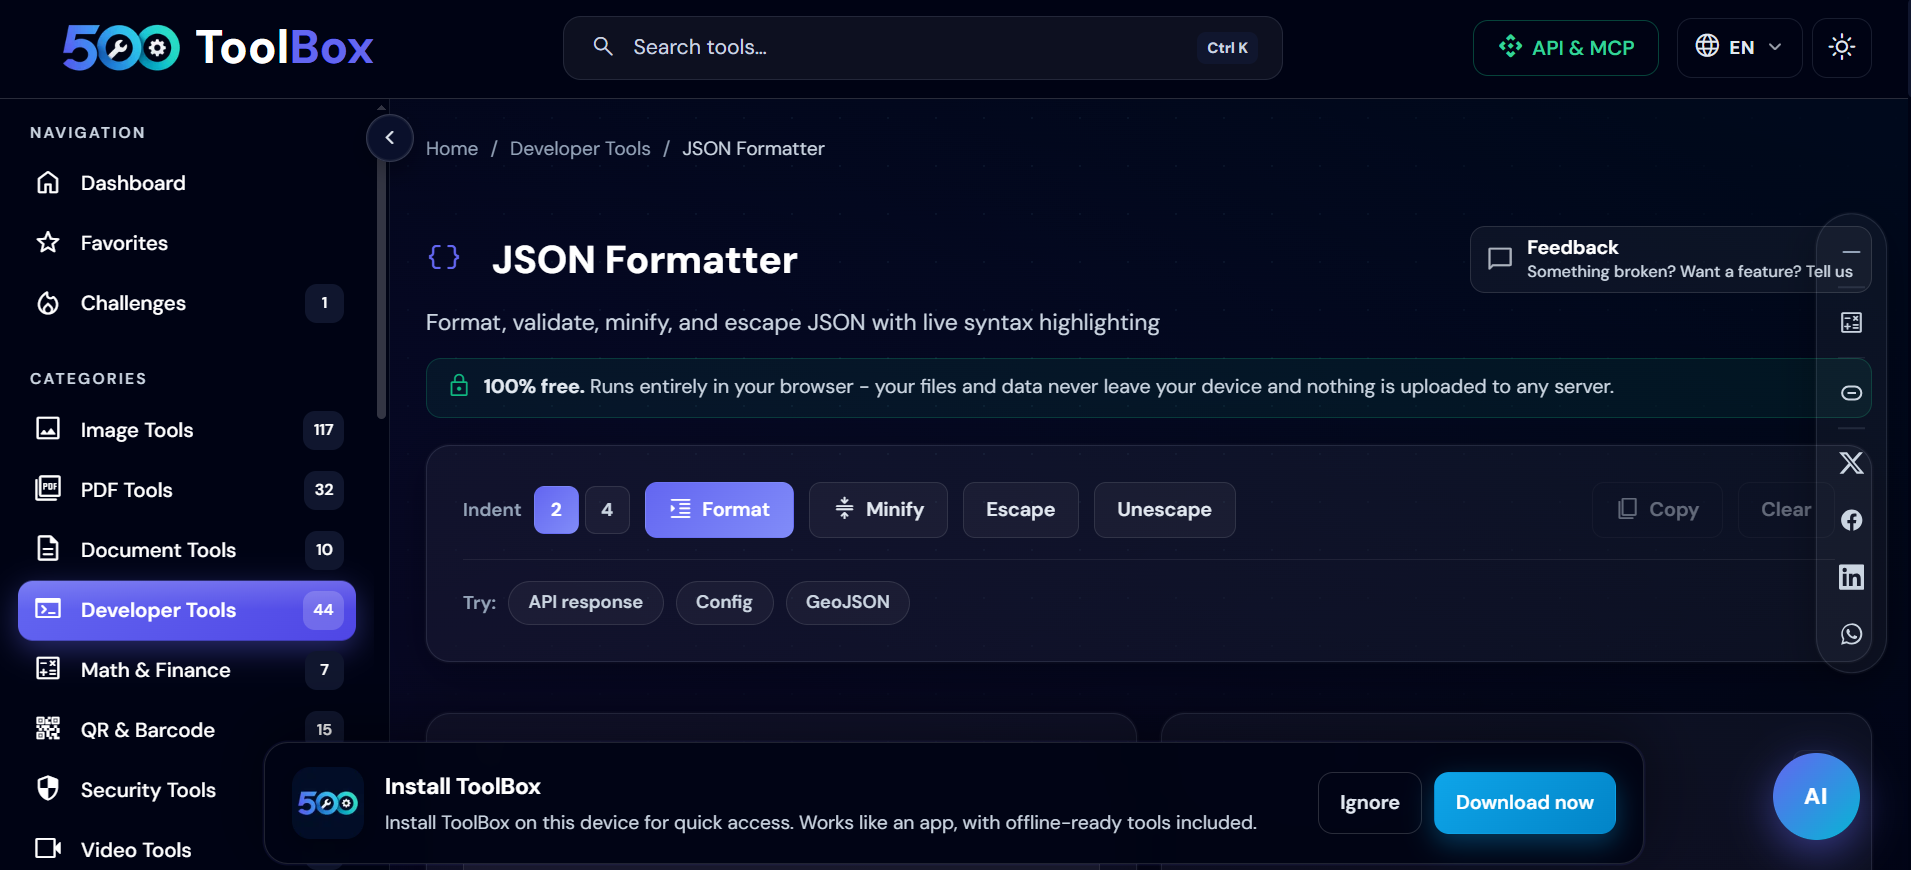Image resolution: width=1911 pixels, height=870 pixels.
Task: Click the 500 icon in install banner
Action: [x=328, y=803]
